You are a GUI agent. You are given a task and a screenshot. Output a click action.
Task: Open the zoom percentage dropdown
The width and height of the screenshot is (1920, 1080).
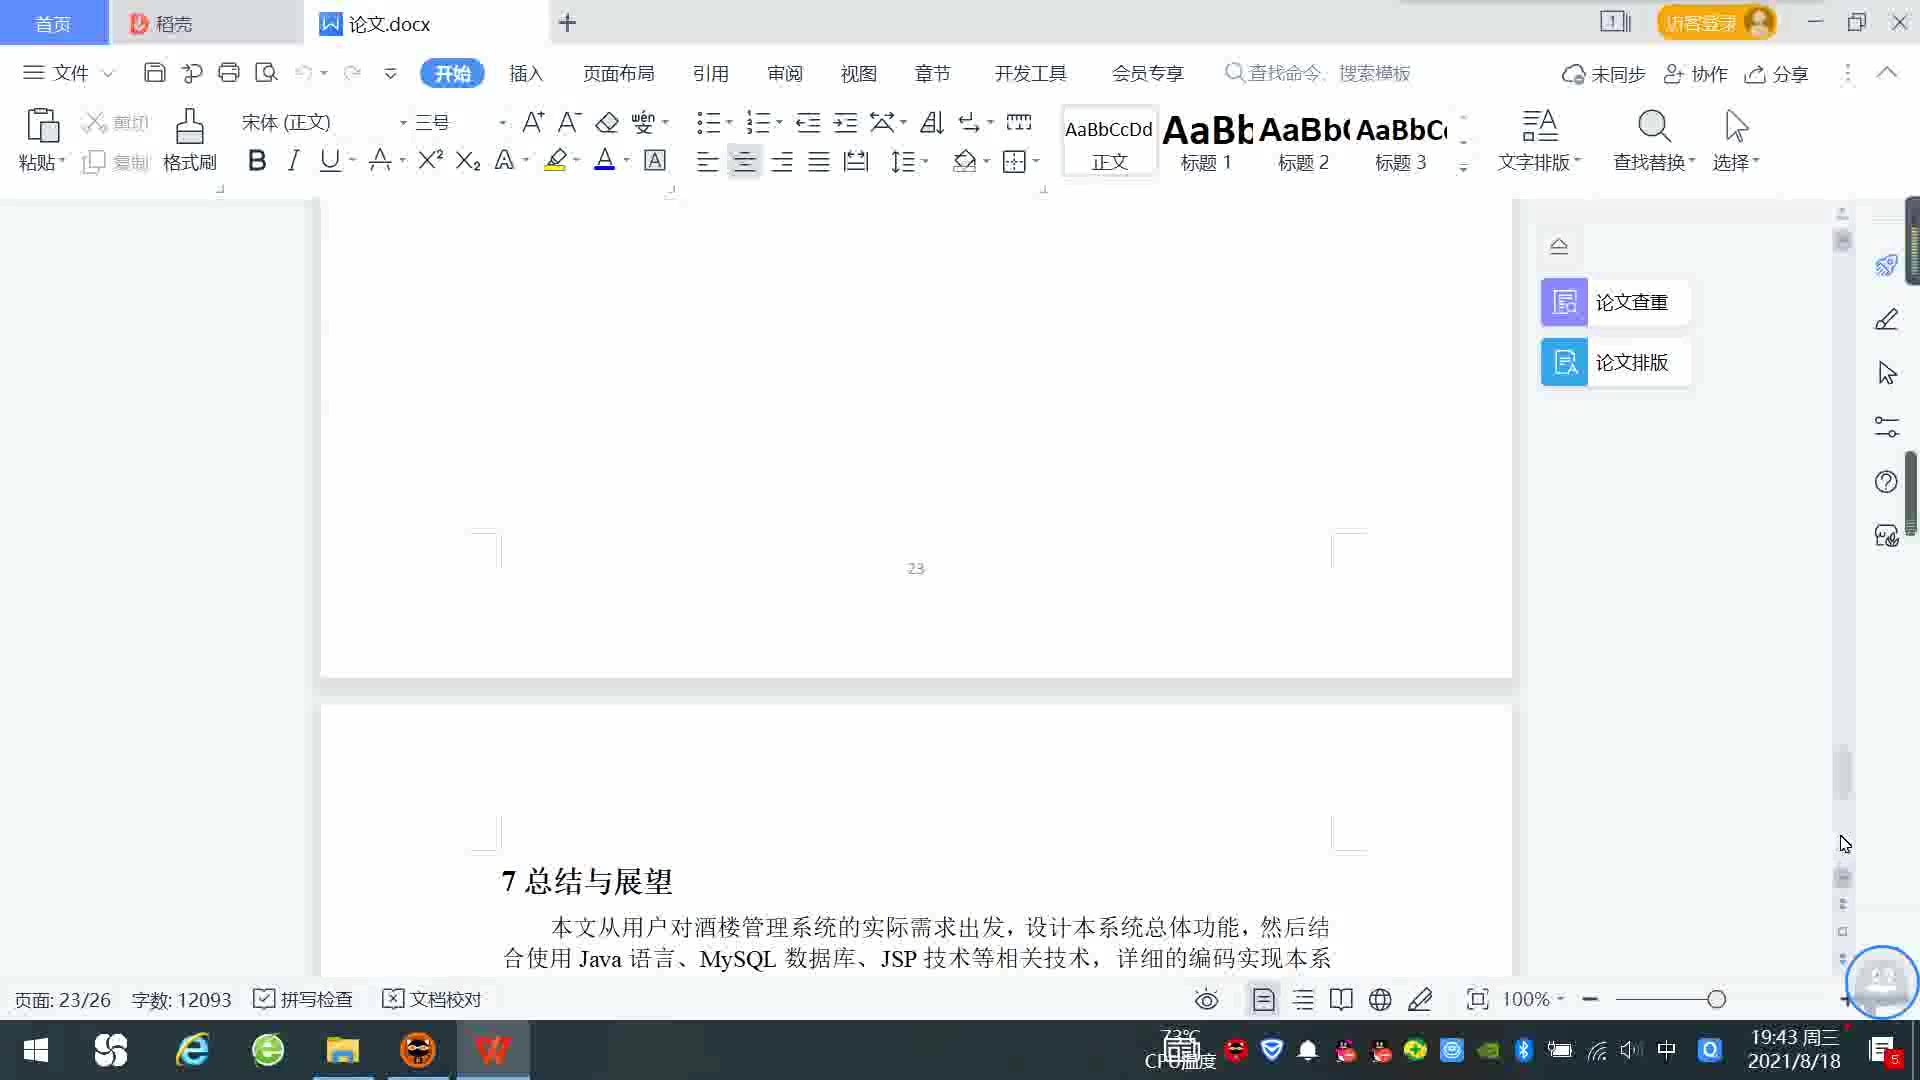[x=1533, y=999]
